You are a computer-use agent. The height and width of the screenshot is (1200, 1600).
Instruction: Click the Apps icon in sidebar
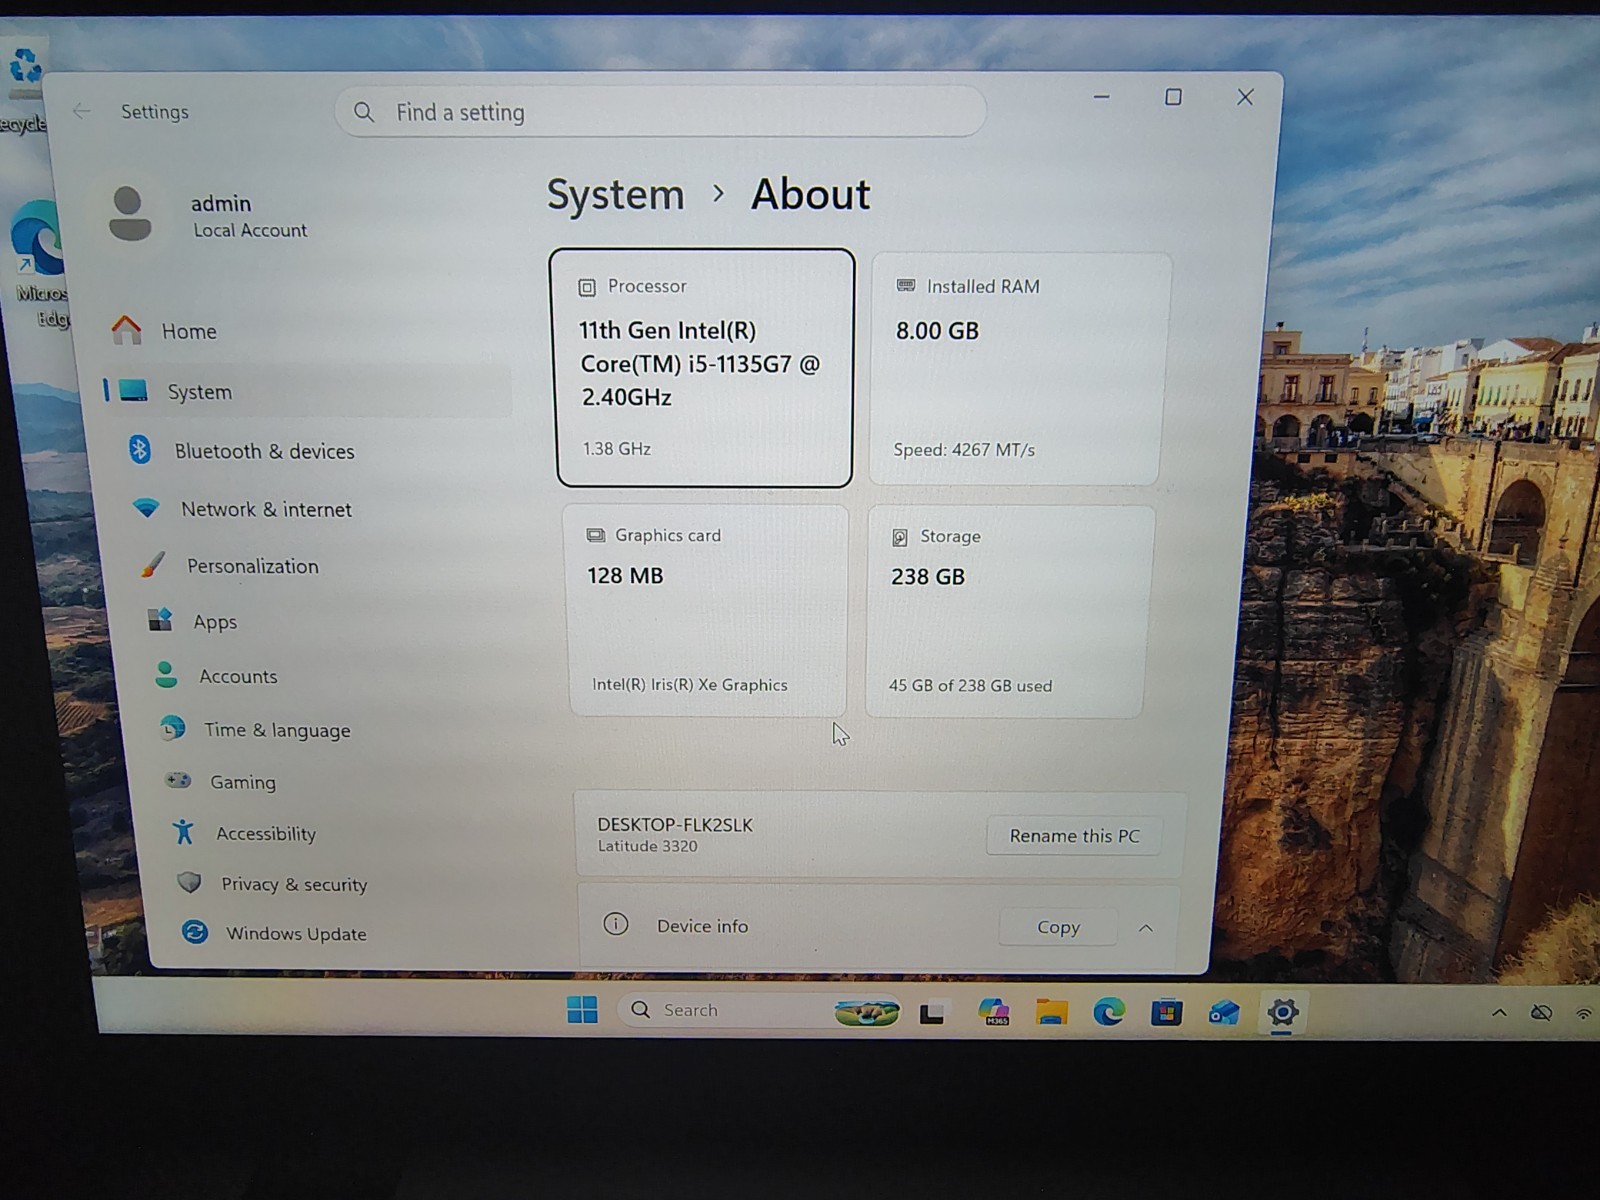pyautogui.click(x=160, y=620)
